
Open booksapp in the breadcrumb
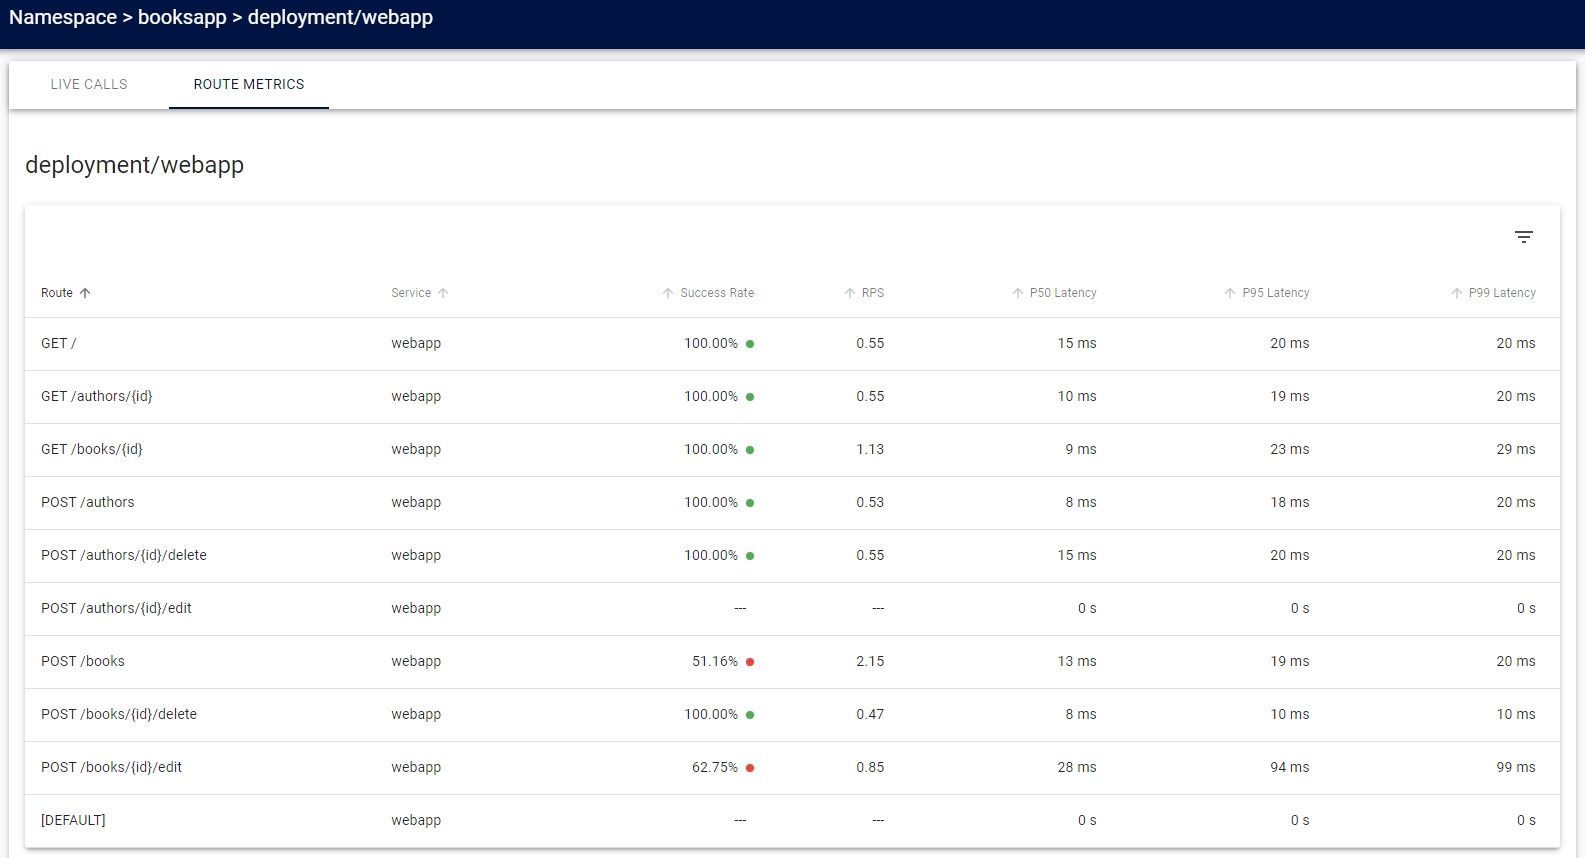(182, 18)
